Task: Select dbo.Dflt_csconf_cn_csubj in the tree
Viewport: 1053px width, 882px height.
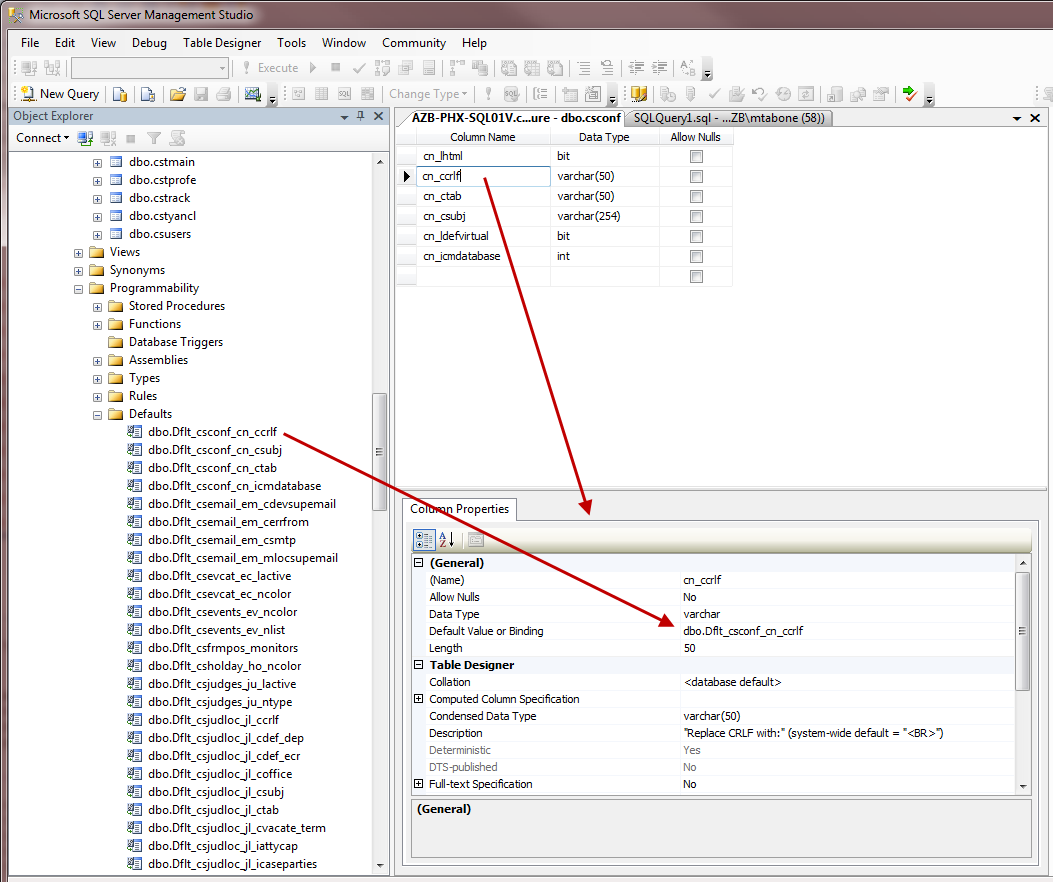Action: 214,450
